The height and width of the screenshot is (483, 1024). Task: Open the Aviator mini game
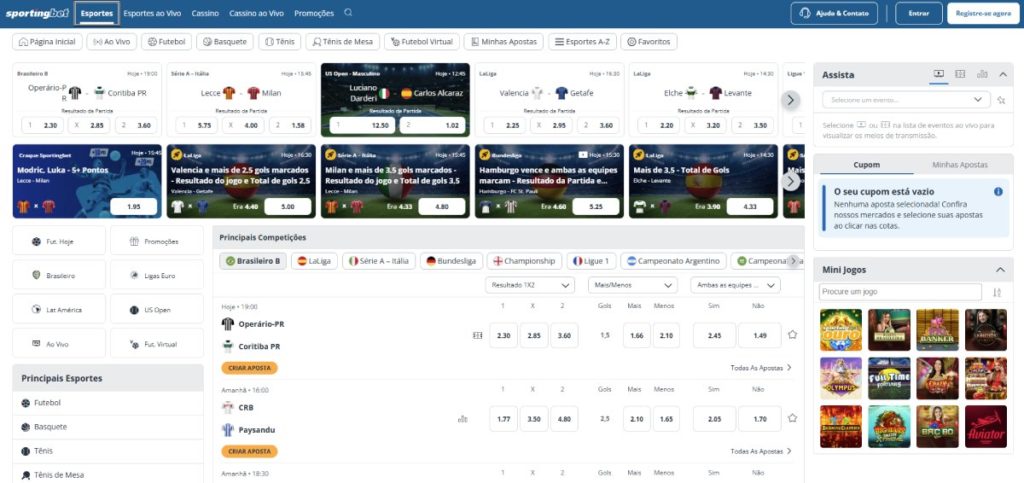[x=985, y=426]
